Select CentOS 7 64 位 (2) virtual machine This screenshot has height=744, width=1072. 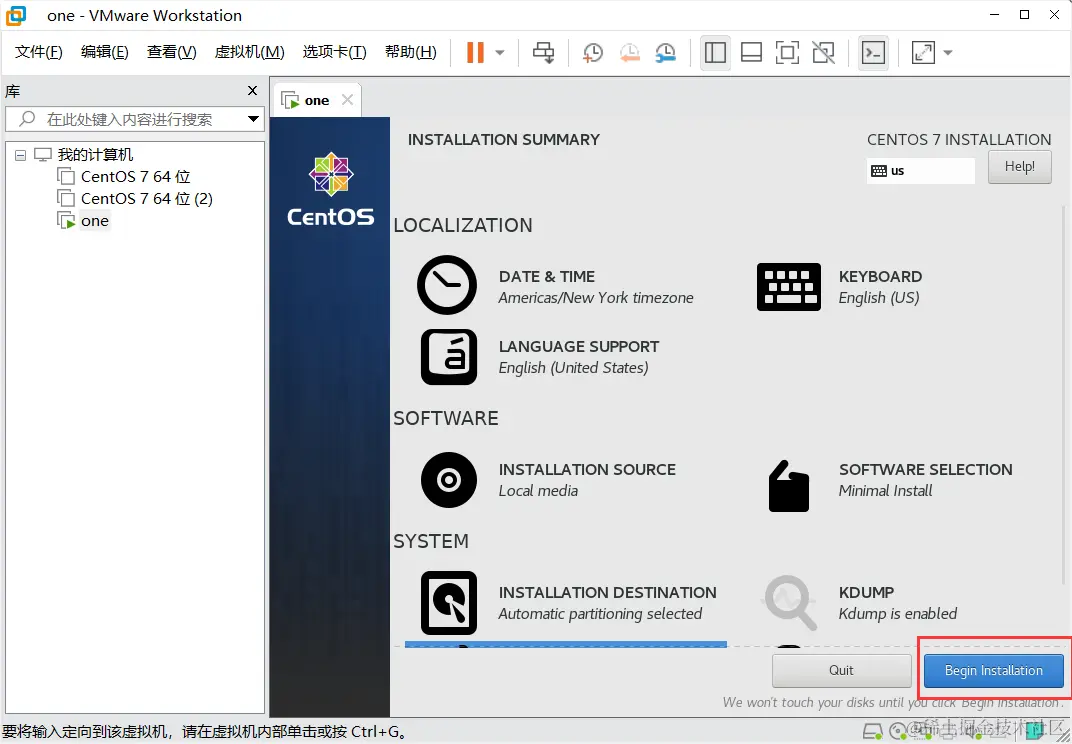[146, 198]
